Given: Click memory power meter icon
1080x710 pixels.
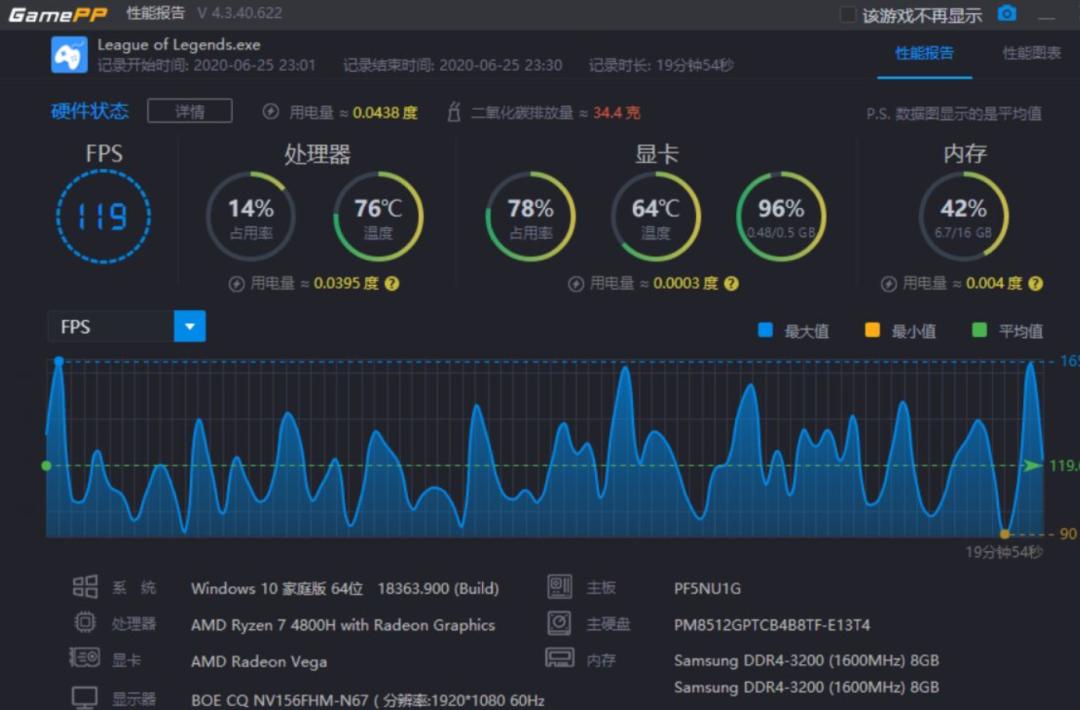Looking at the screenshot, I should pos(889,284).
